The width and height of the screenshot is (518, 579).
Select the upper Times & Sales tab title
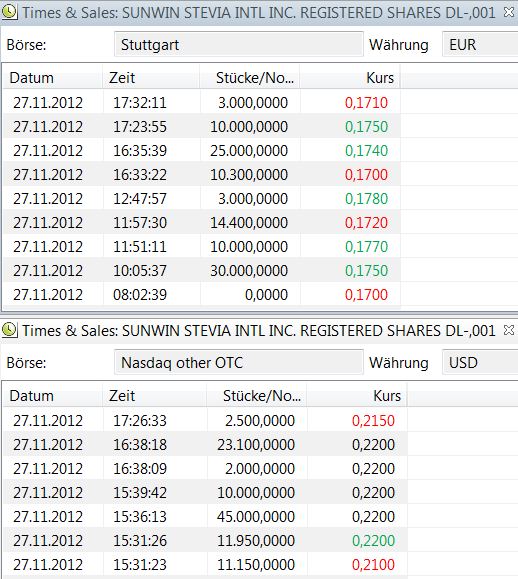[x=258, y=13]
